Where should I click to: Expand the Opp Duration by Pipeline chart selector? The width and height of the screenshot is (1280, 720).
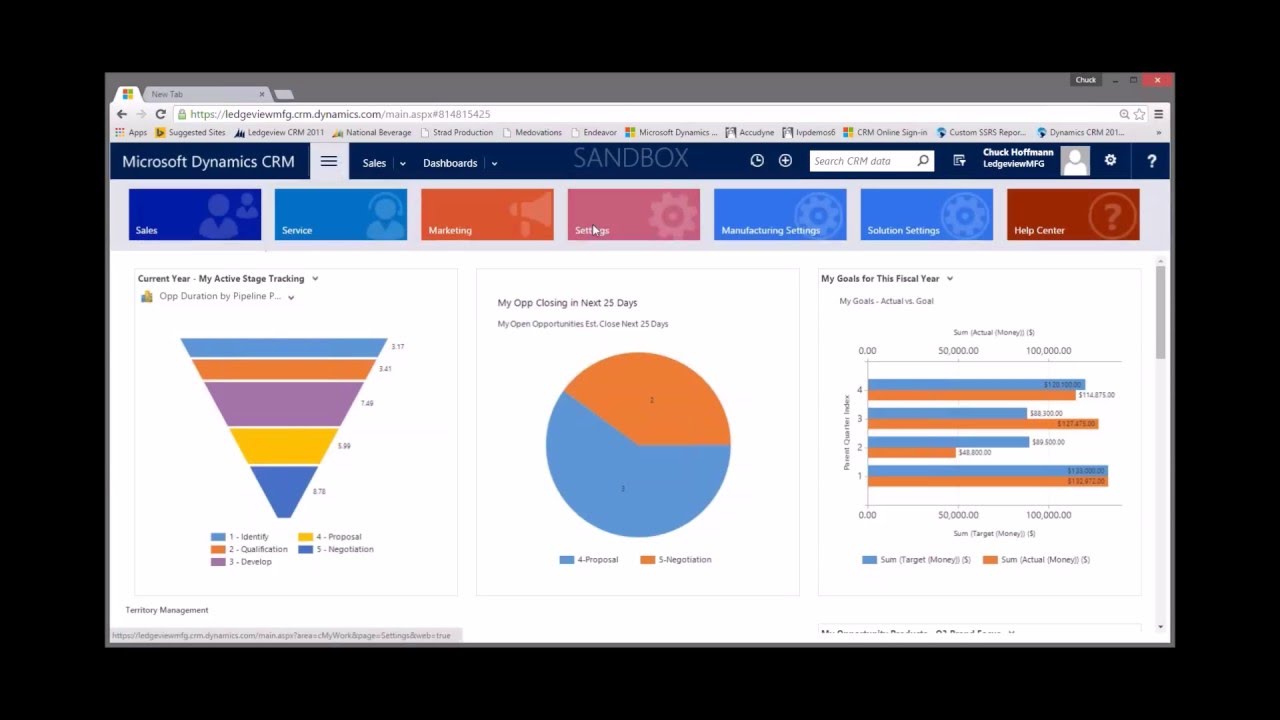pos(291,297)
